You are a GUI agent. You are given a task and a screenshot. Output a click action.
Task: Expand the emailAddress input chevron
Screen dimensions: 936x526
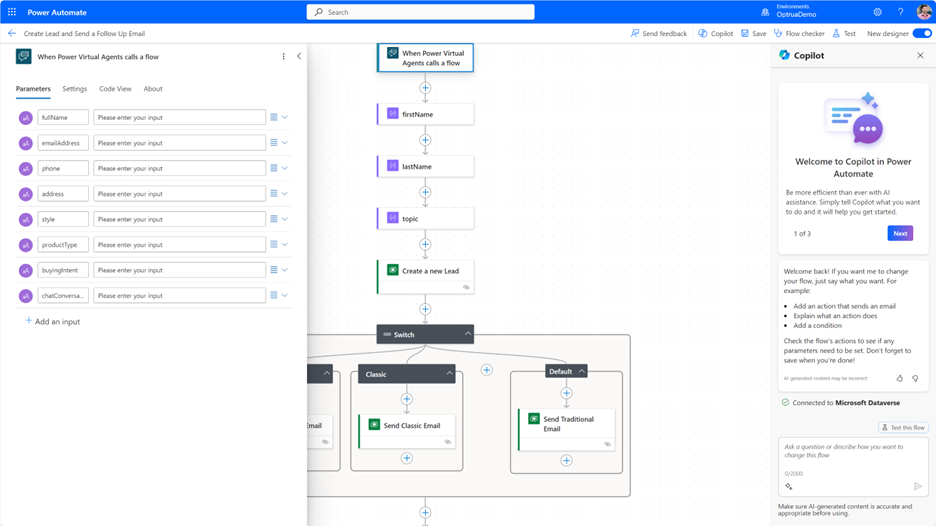[285, 143]
